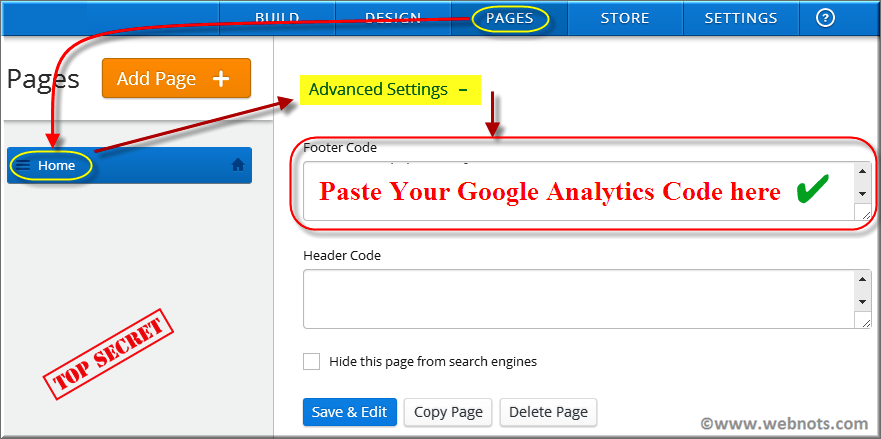Viewport: 881px width, 439px height.
Task: Click the Save & Edit button
Action: click(x=349, y=411)
